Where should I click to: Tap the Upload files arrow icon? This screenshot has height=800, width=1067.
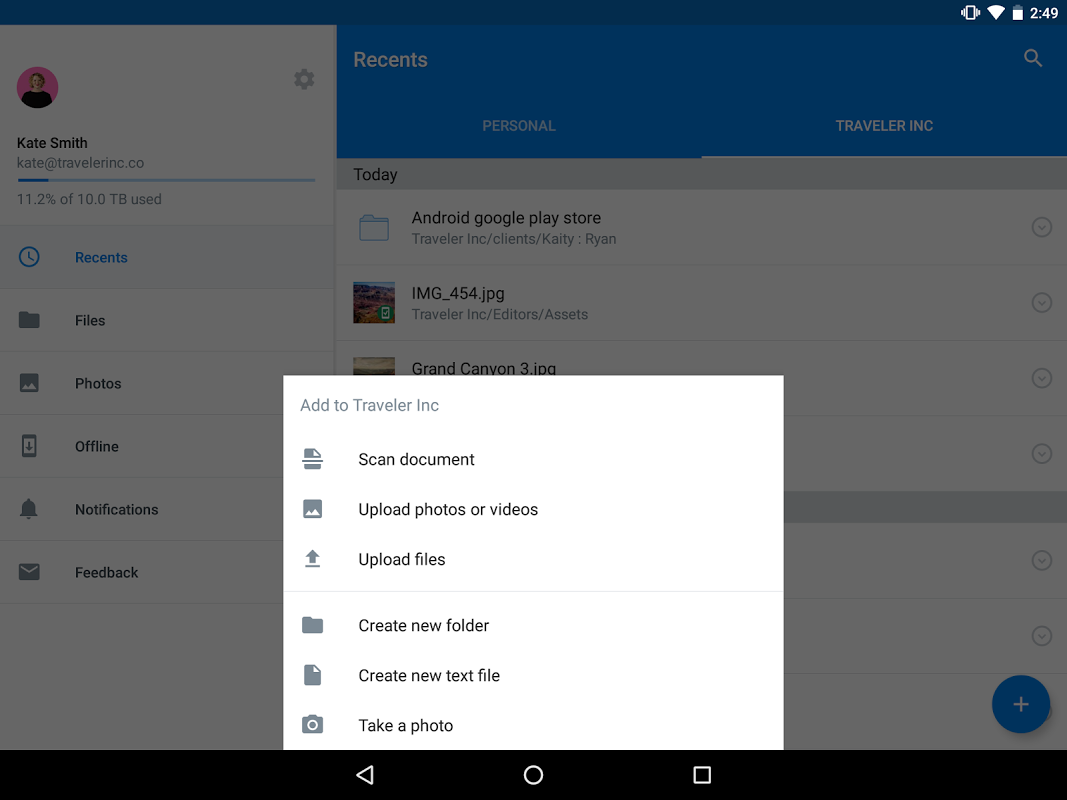click(x=312, y=559)
